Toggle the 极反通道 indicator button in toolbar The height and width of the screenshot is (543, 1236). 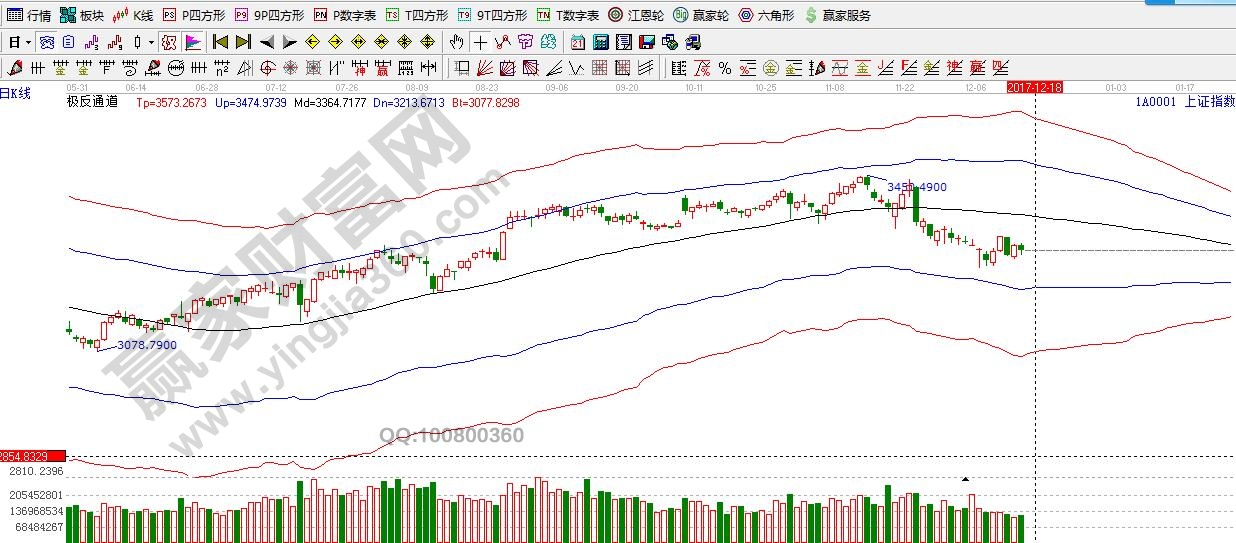tap(168, 42)
